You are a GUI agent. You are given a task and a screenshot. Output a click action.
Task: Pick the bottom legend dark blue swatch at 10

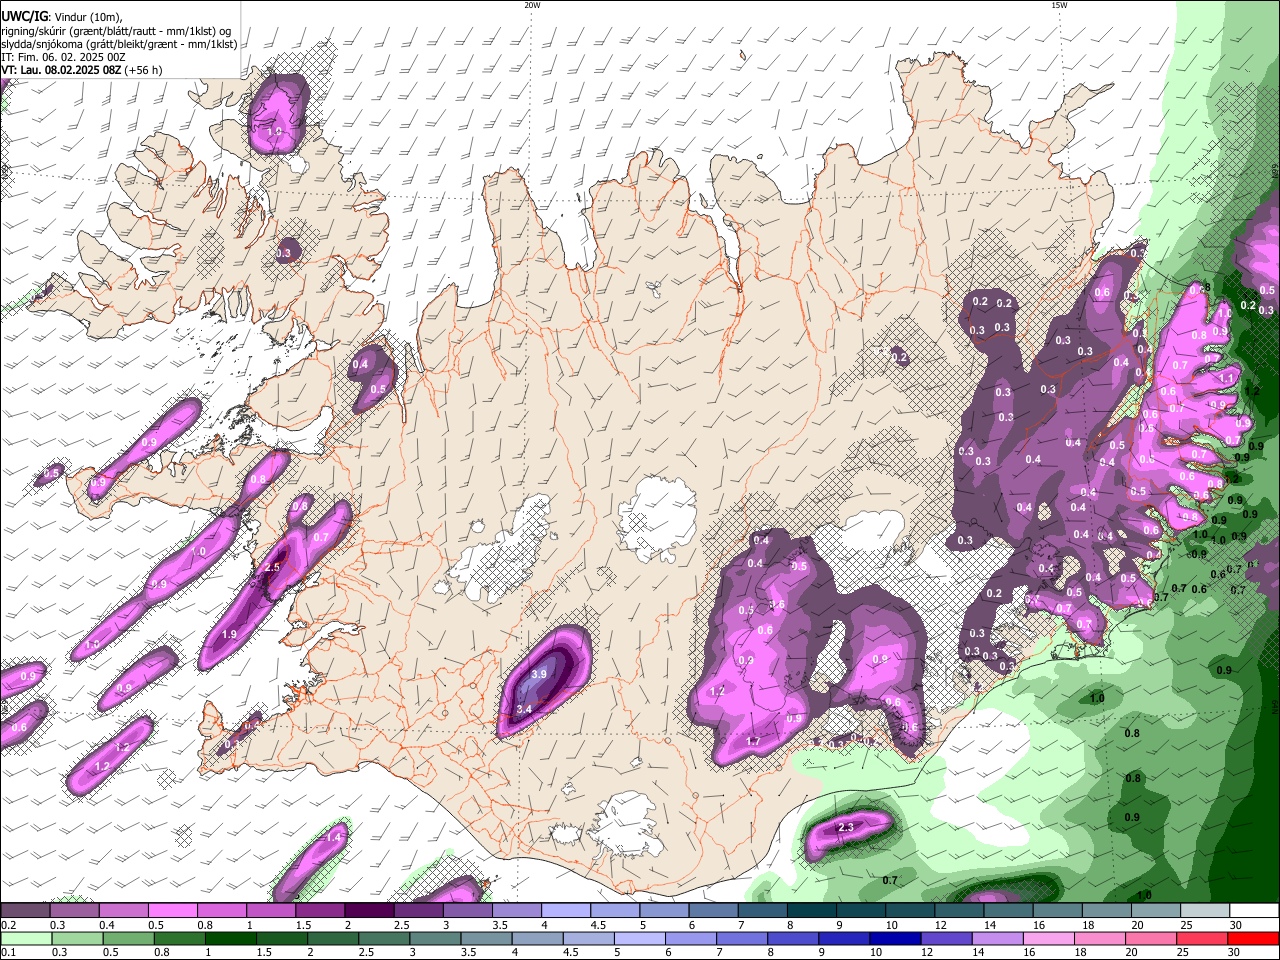898,939
